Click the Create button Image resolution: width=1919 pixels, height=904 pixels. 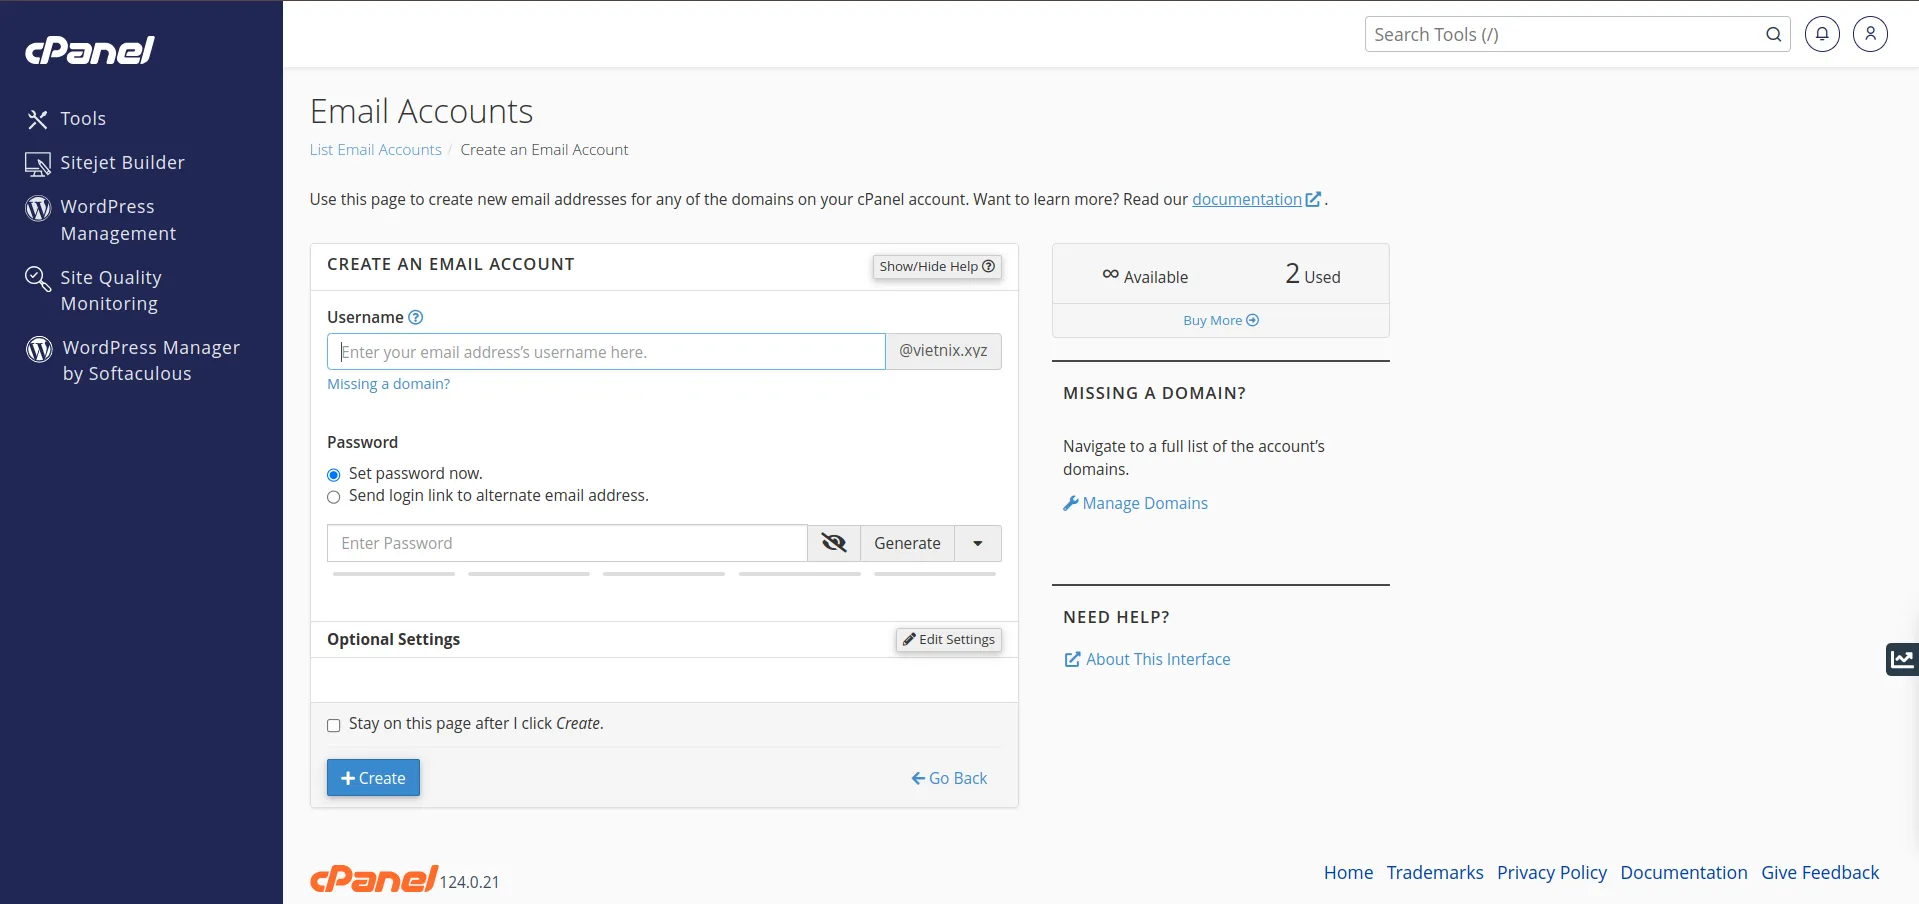pyautogui.click(x=373, y=778)
